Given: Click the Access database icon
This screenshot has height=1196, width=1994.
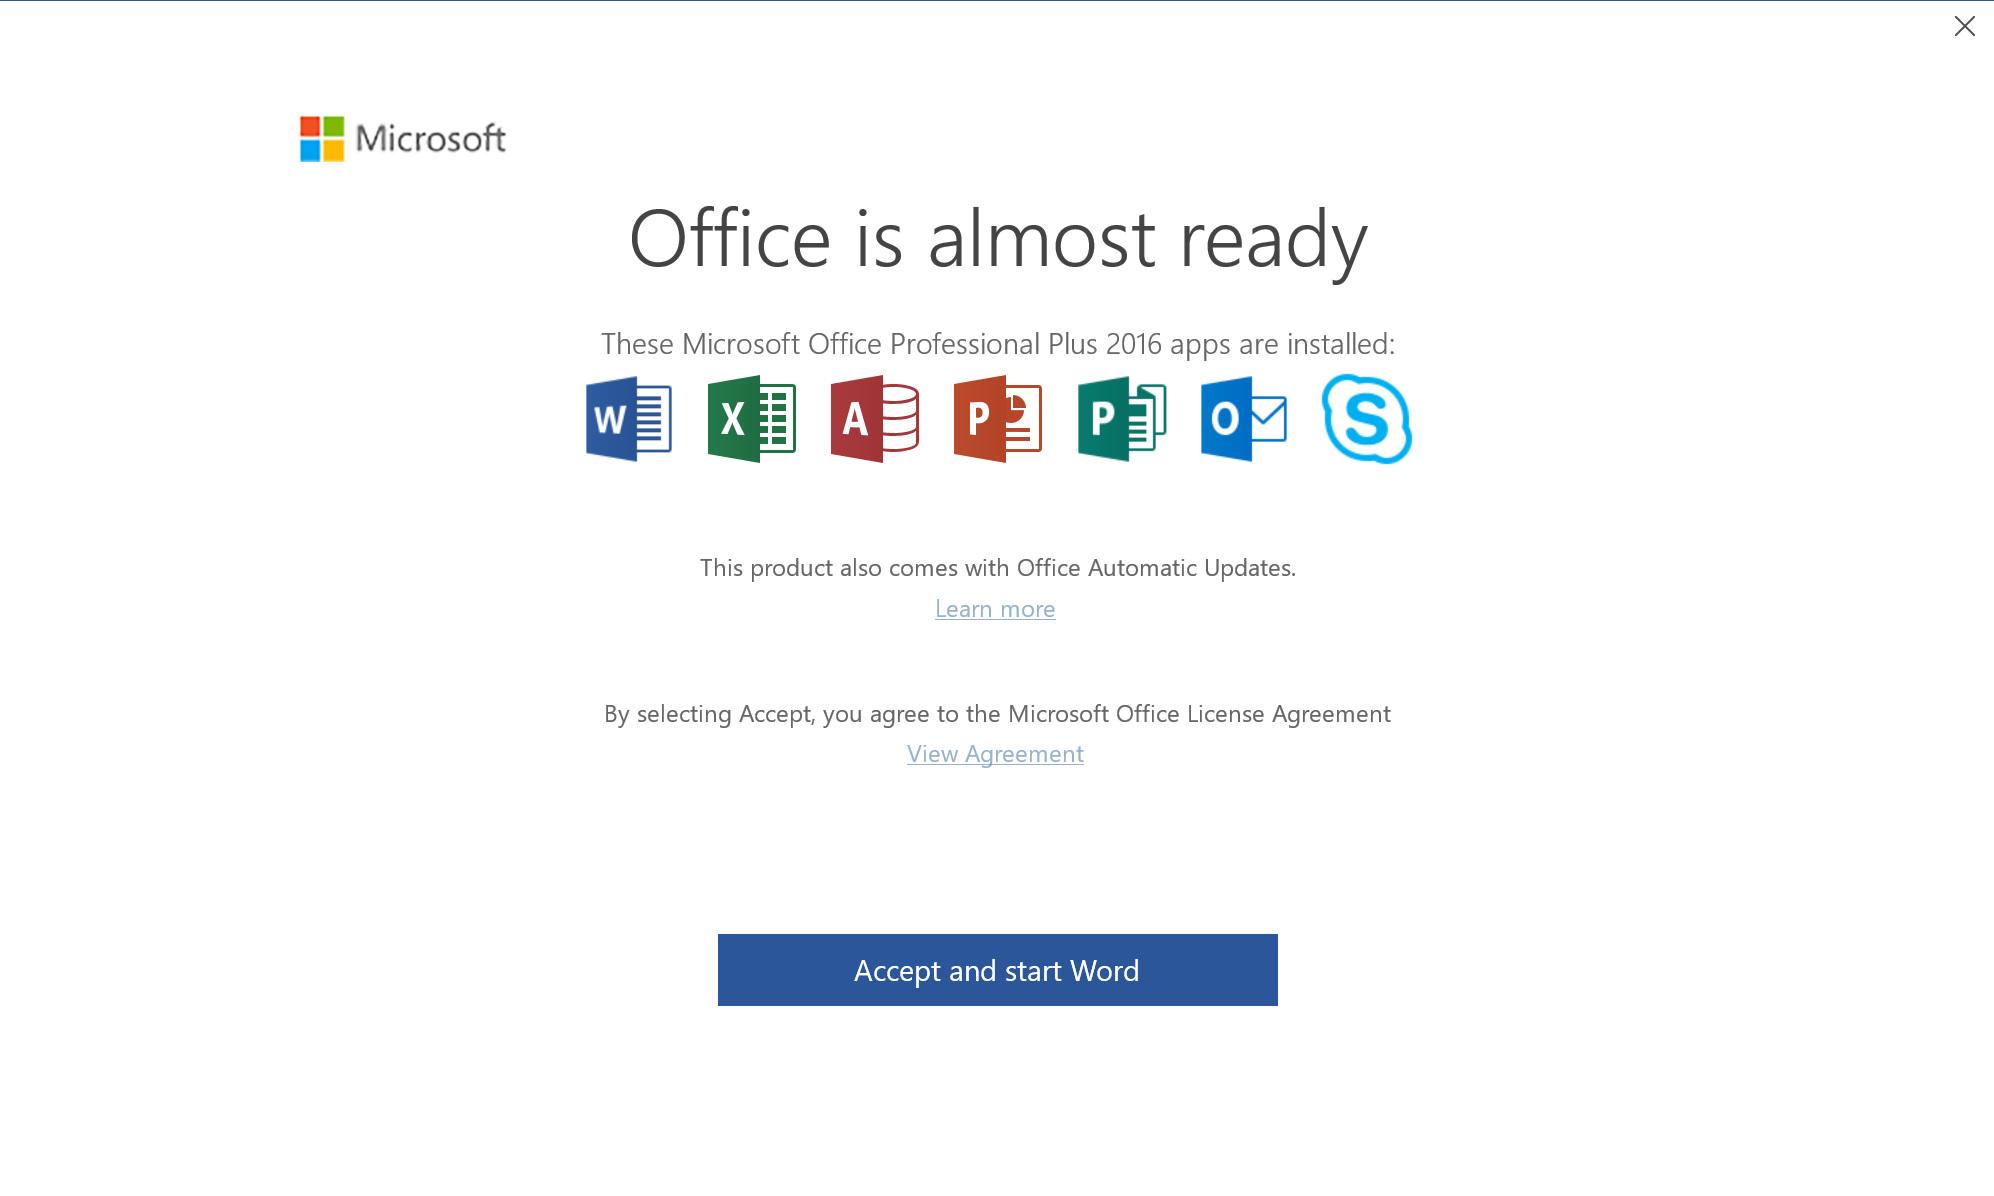Looking at the screenshot, I should pyautogui.click(x=875, y=419).
